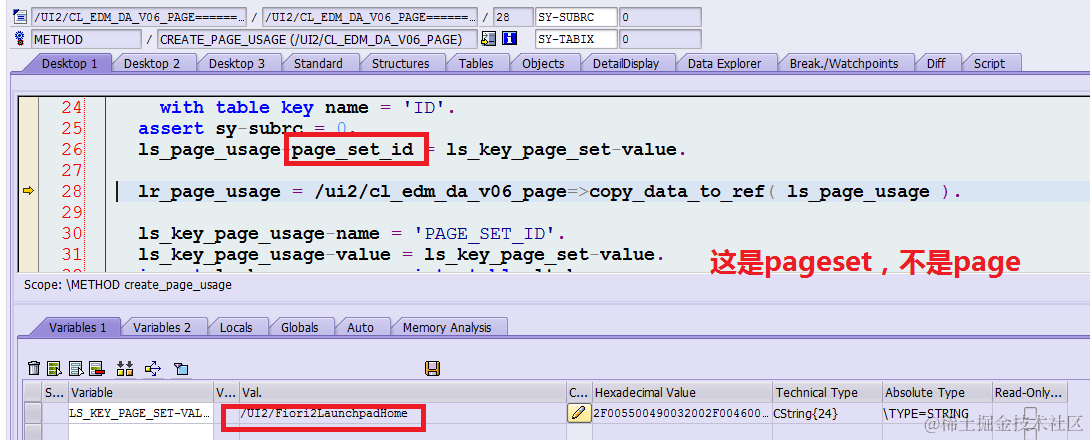Click the yellow block with branching arrows icon
Viewport: 1090px width, 440px height.
(x=153, y=368)
